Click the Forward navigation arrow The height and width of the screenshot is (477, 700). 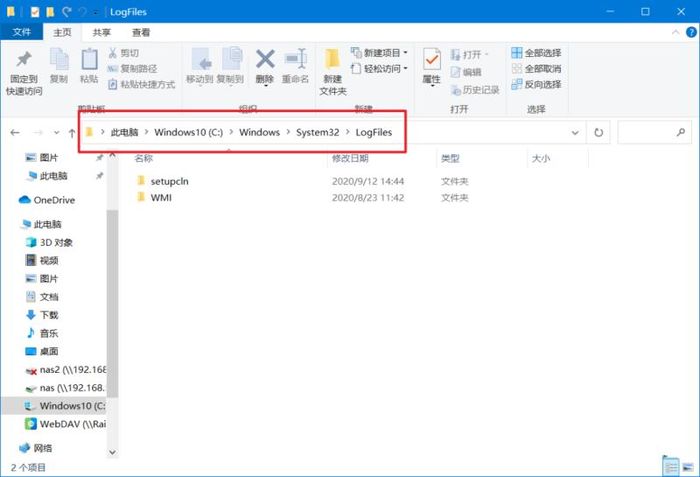click(x=38, y=133)
